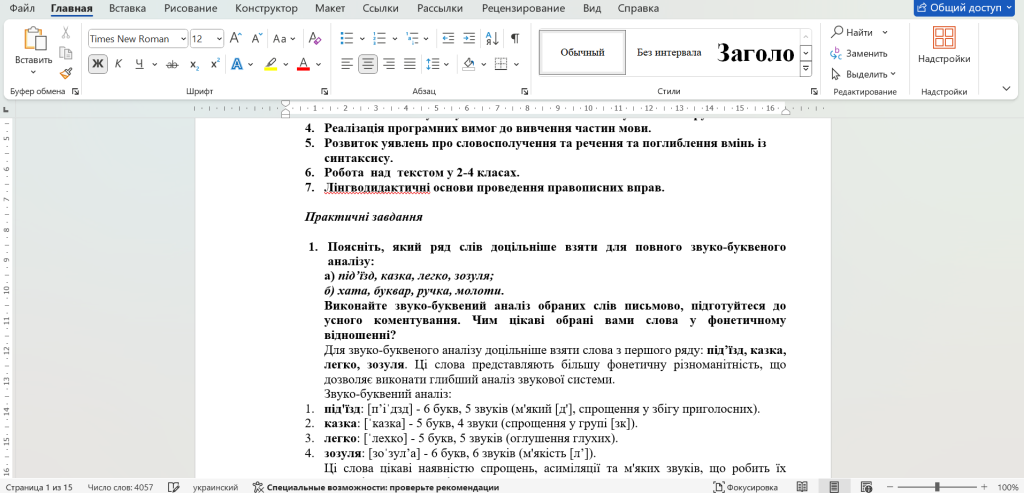Switch to Рецензирование tab
Screen dimensions: 1024x493
pos(524,8)
